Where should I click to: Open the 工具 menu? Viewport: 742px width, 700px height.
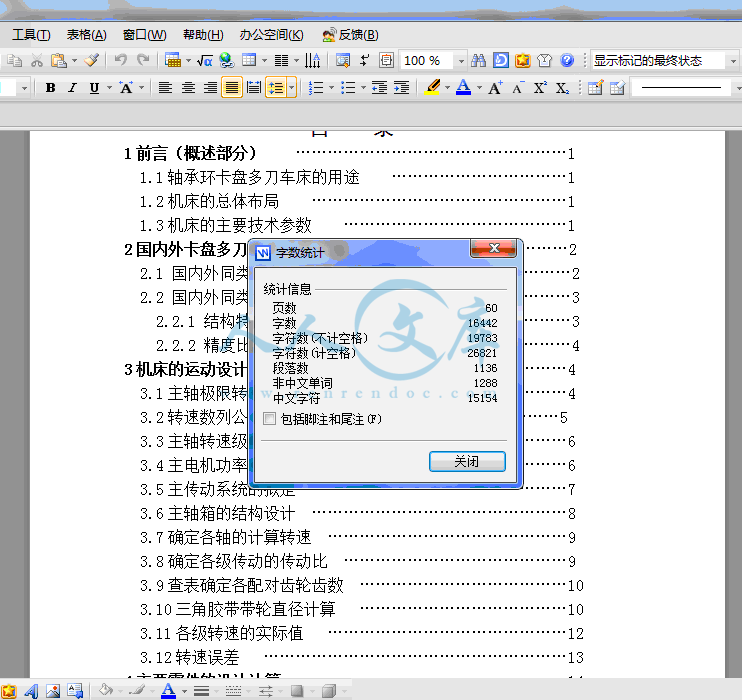(31, 35)
